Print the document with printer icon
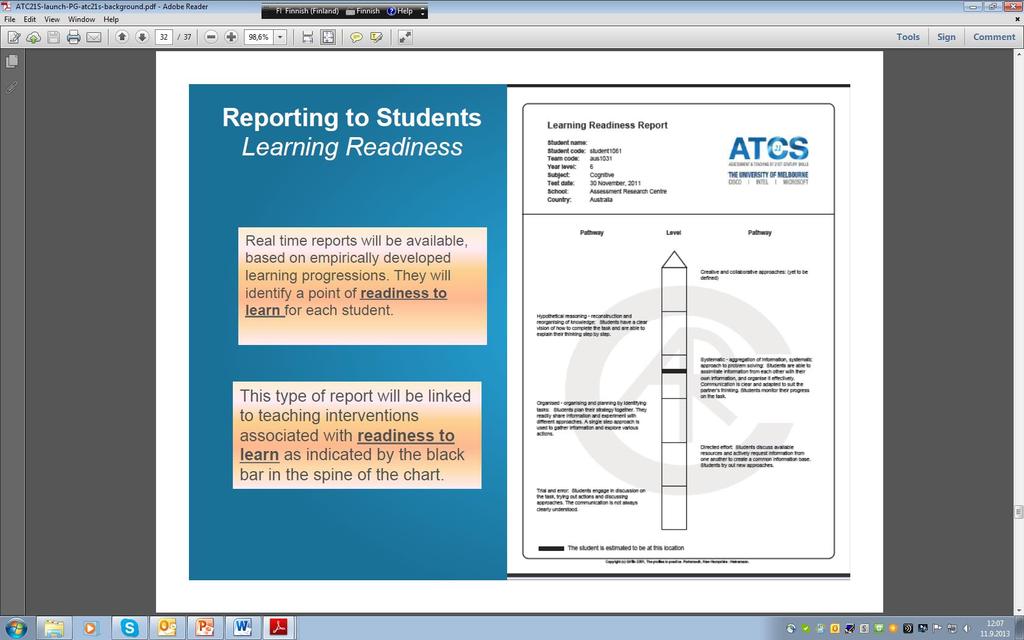This screenshot has width=1024, height=640. click(x=74, y=37)
